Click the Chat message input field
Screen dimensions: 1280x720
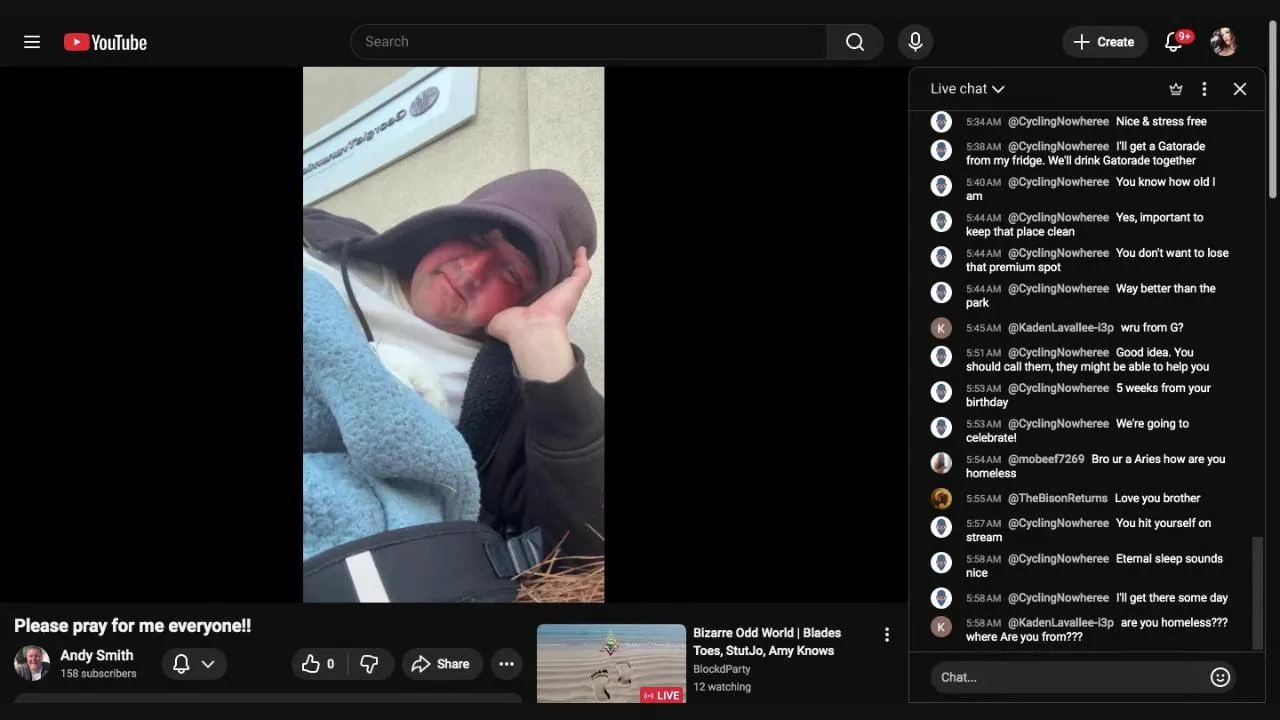pos(1068,677)
